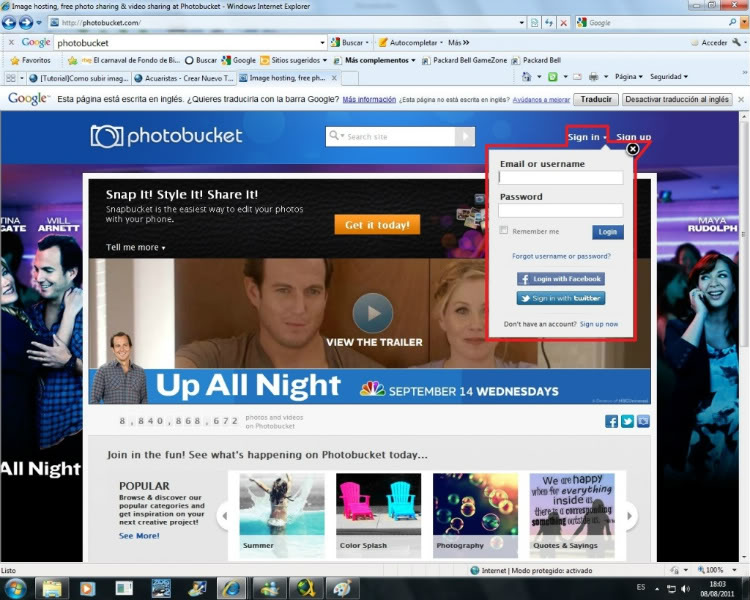Viewport: 750px width, 600px height.
Task: Close the Google translate bar
Action: [741, 100]
